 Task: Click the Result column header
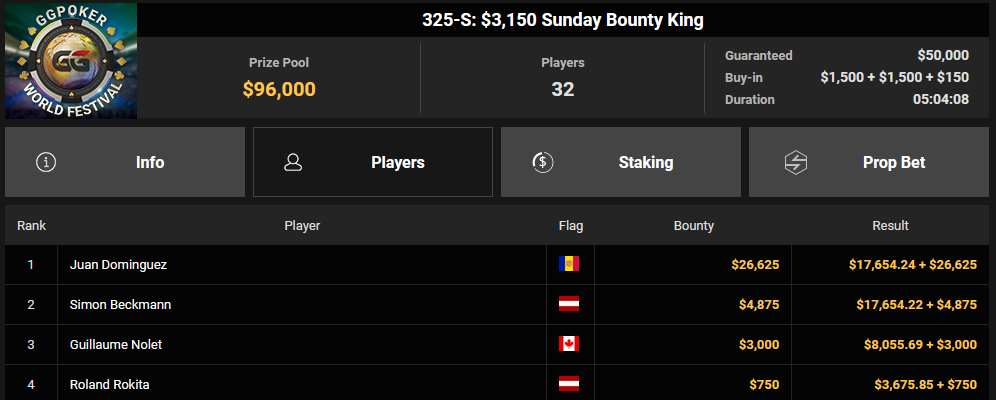tap(890, 225)
